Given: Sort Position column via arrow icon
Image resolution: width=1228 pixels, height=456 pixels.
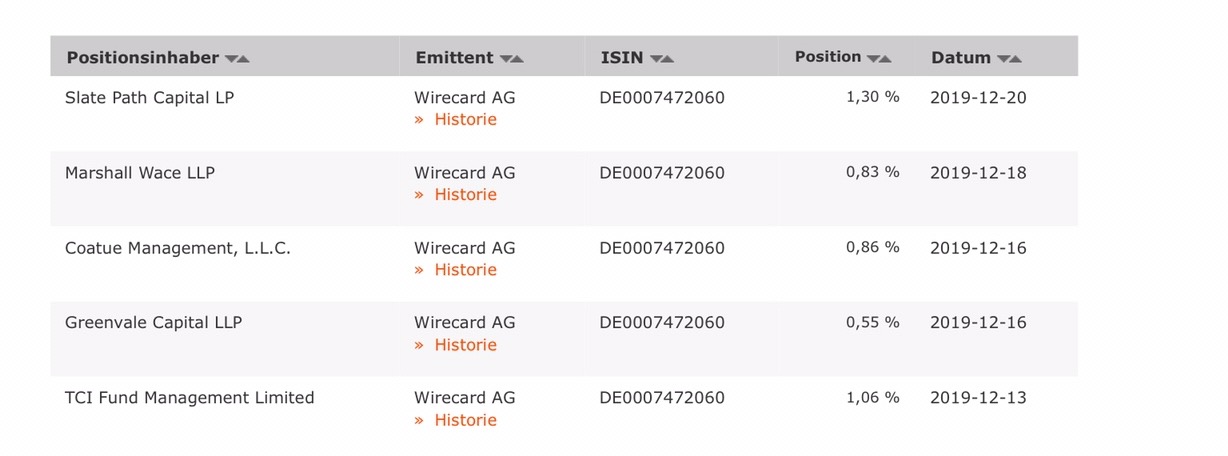Looking at the screenshot, I should click(x=879, y=59).
